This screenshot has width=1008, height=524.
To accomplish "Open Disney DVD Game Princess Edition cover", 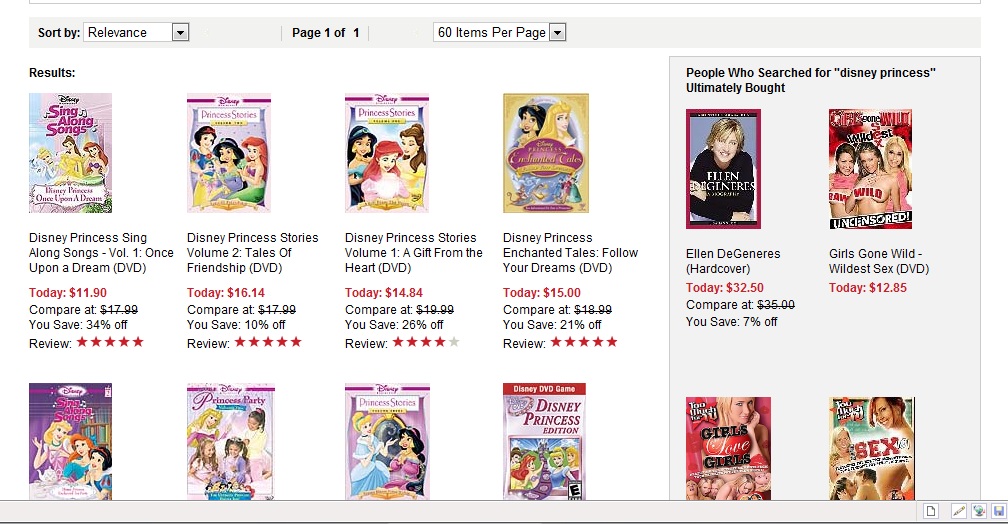I will pos(544,442).
